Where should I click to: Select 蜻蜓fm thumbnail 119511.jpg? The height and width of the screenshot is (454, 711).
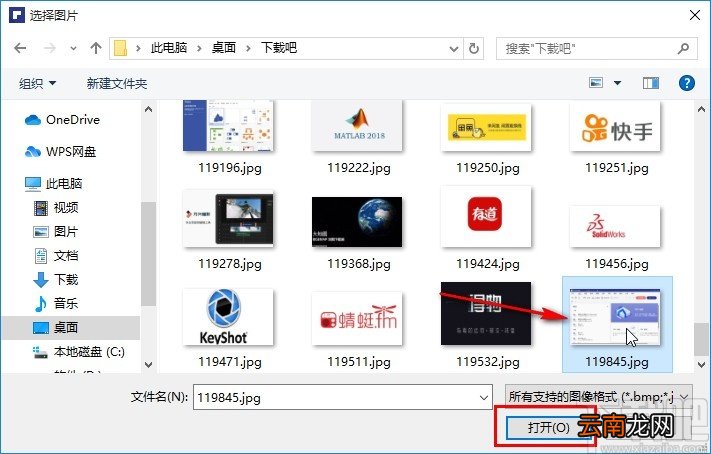point(357,318)
